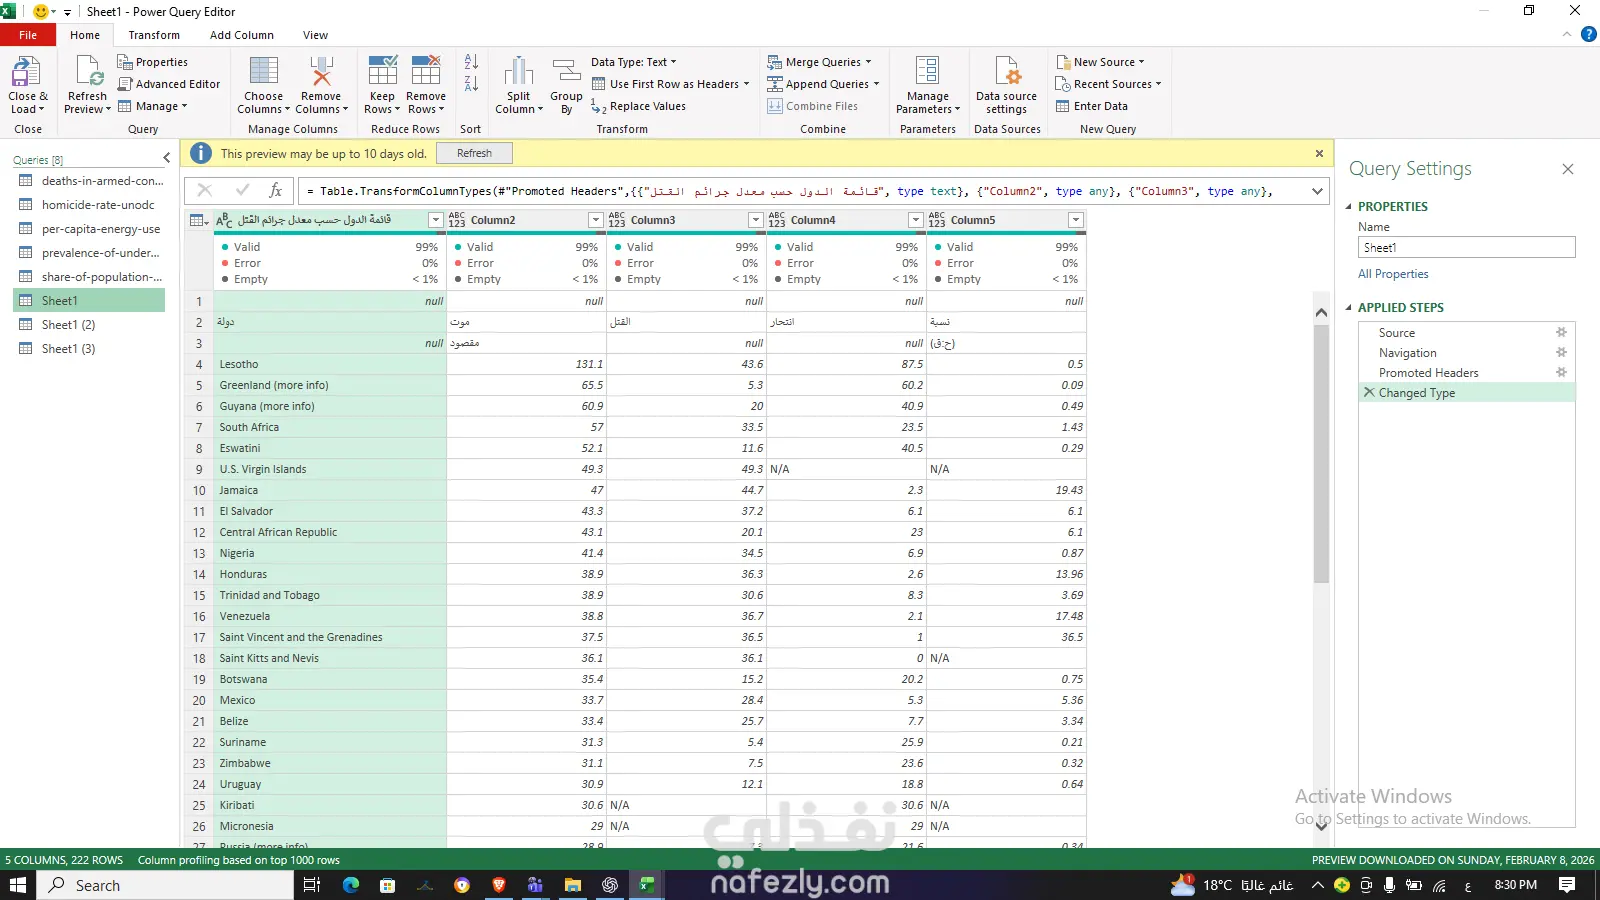Sort ascending with the A-Z icon
The width and height of the screenshot is (1600, 900).
[x=471, y=62]
